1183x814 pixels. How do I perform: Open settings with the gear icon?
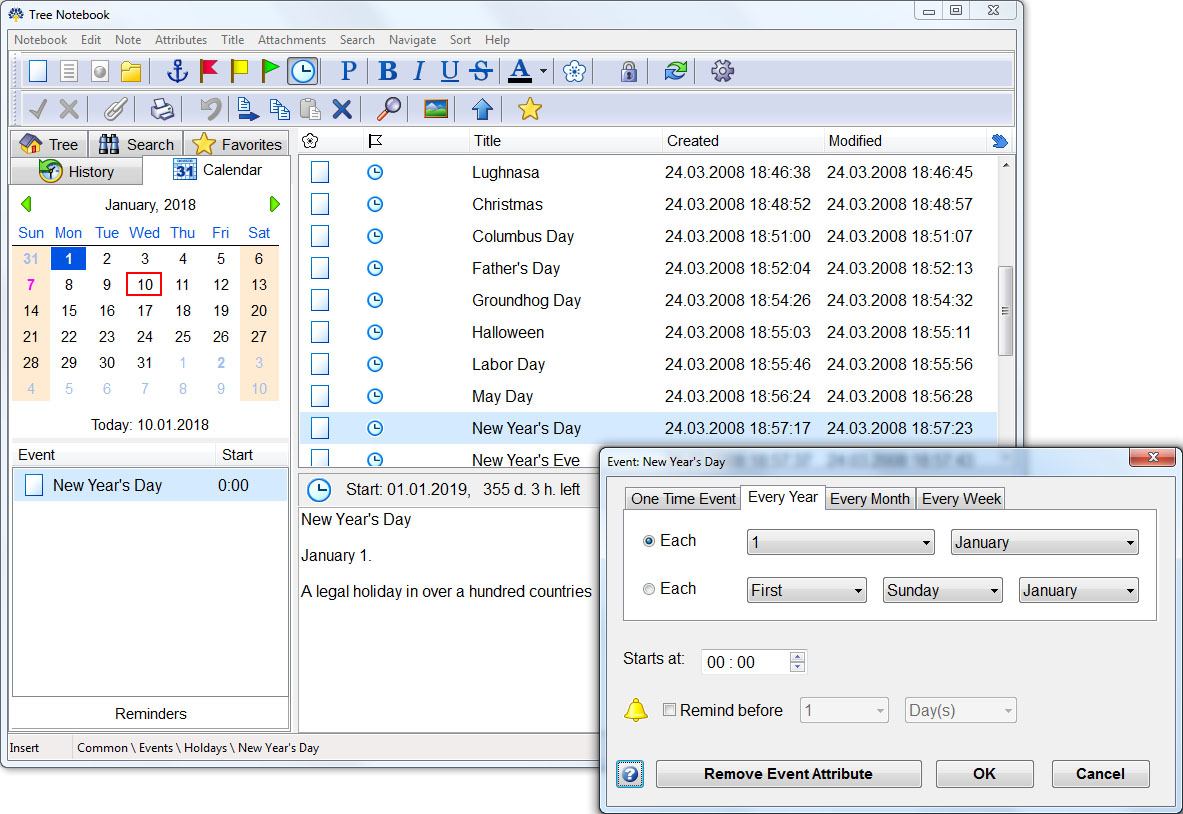point(722,71)
